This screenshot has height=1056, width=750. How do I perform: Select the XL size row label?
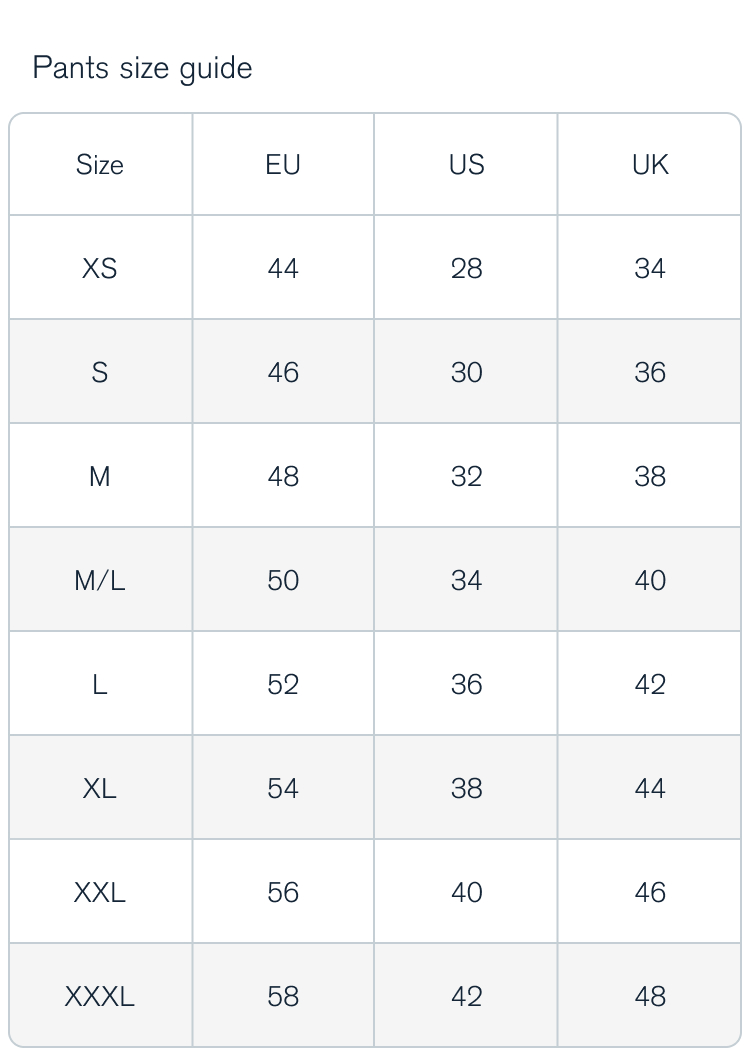[100, 788]
